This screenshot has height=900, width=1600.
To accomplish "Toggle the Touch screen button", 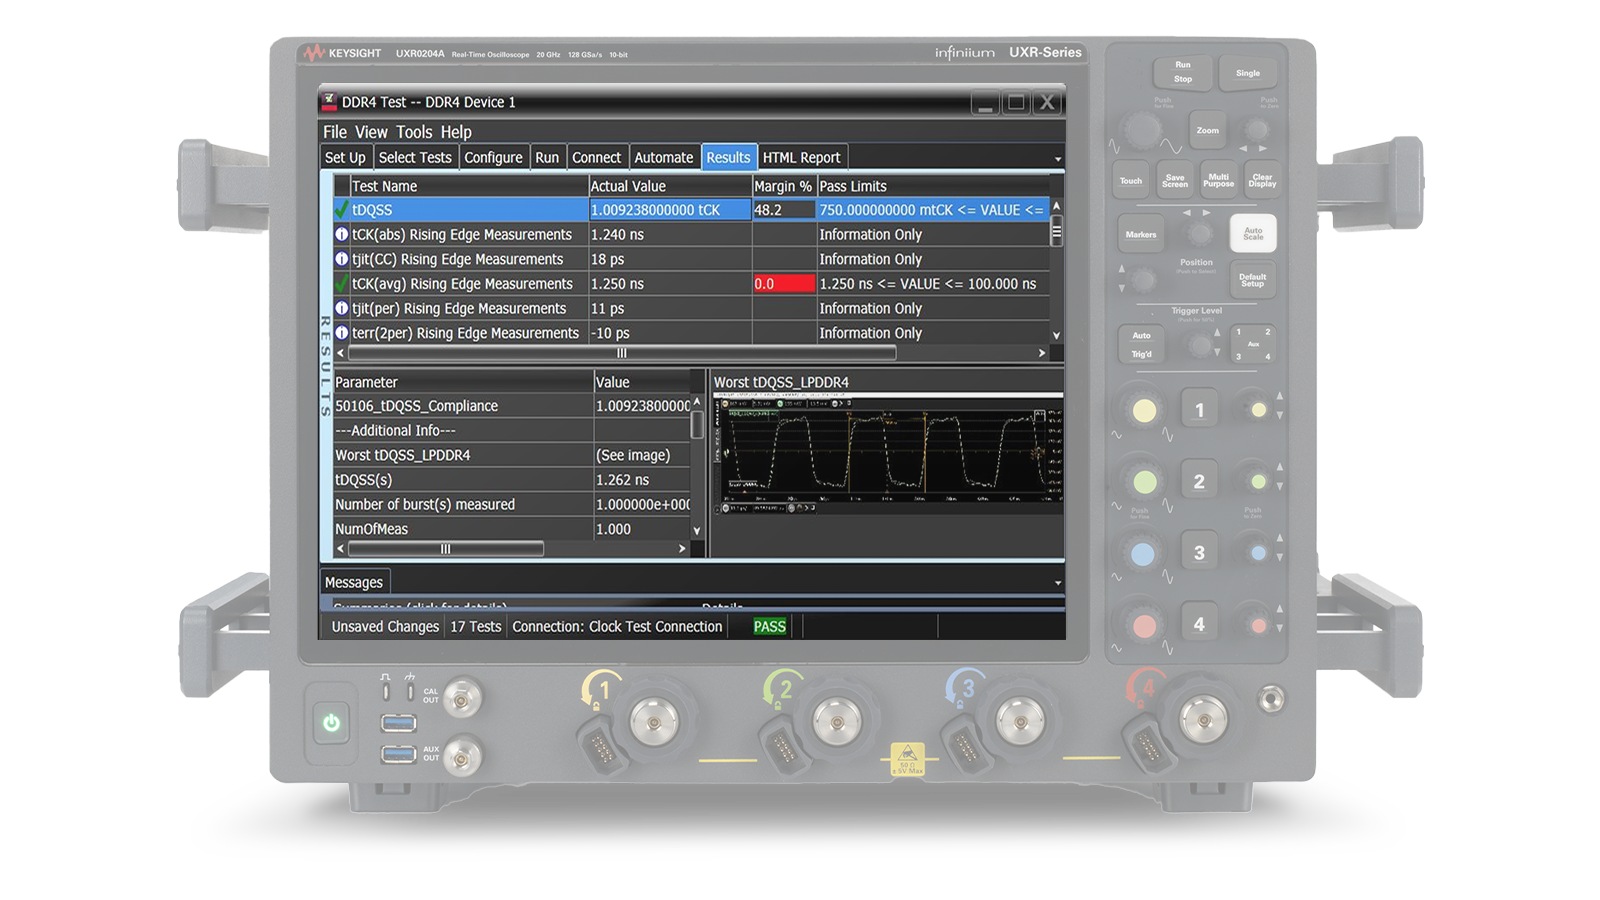I will (1130, 181).
